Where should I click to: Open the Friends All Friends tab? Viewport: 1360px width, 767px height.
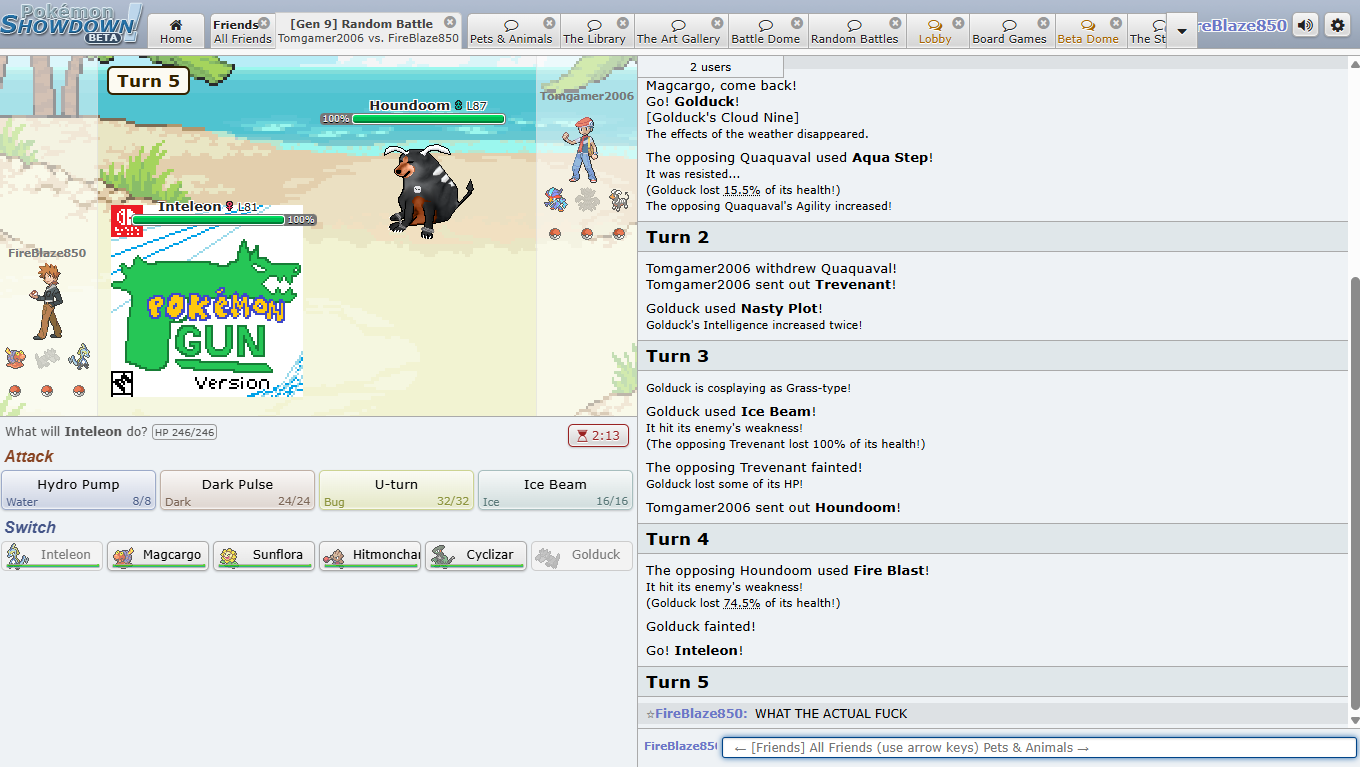(x=242, y=31)
